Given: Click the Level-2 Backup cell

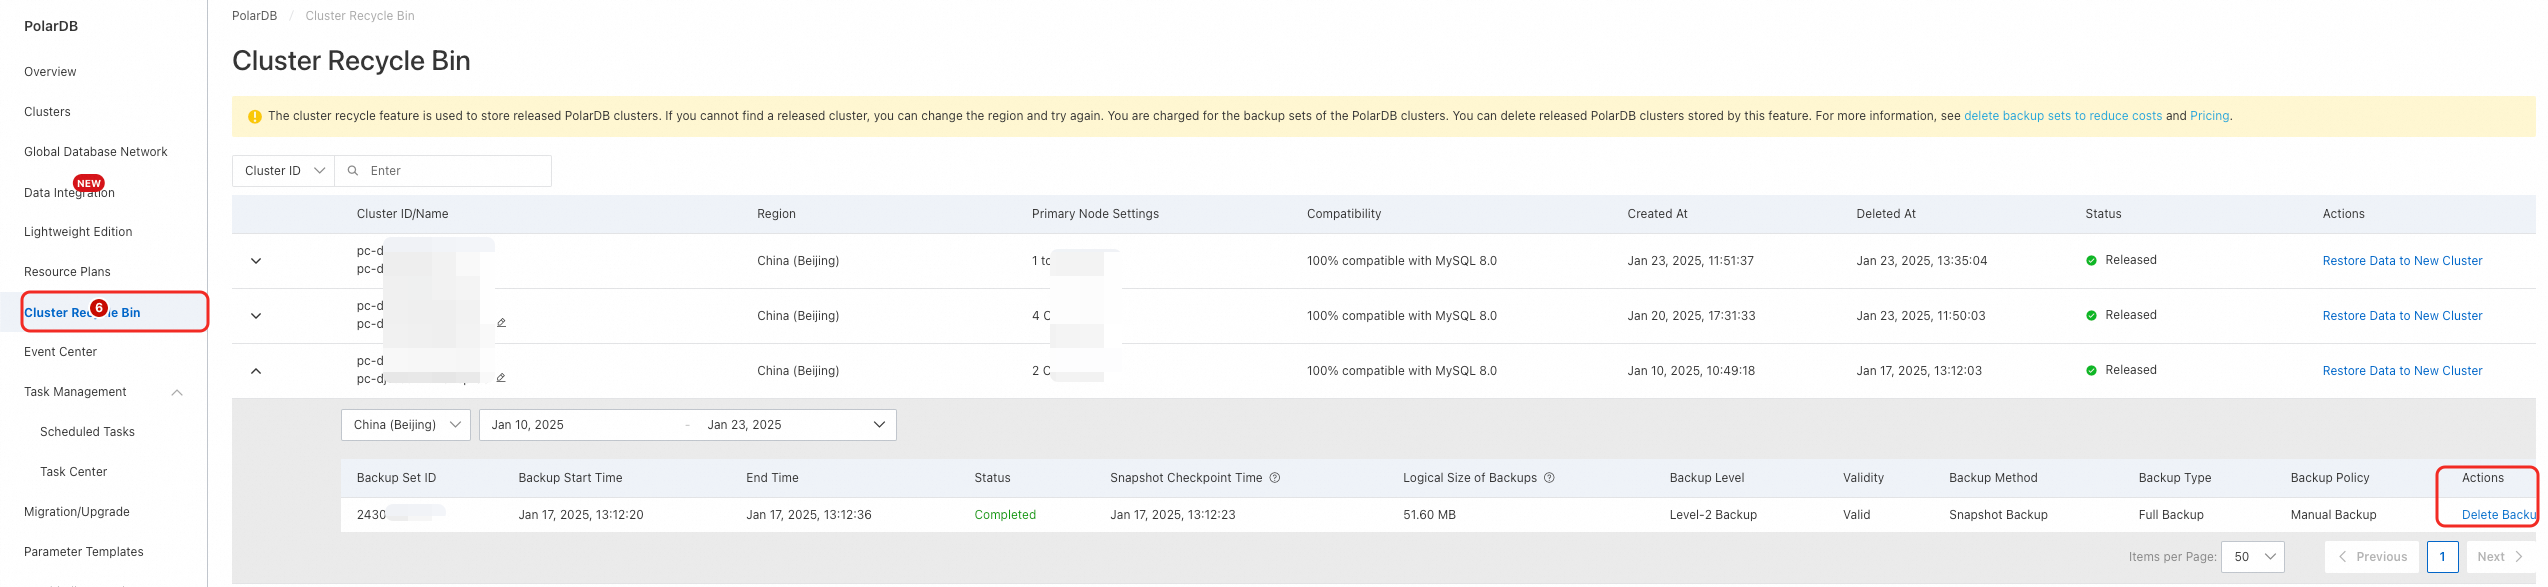Looking at the screenshot, I should click(x=1713, y=515).
